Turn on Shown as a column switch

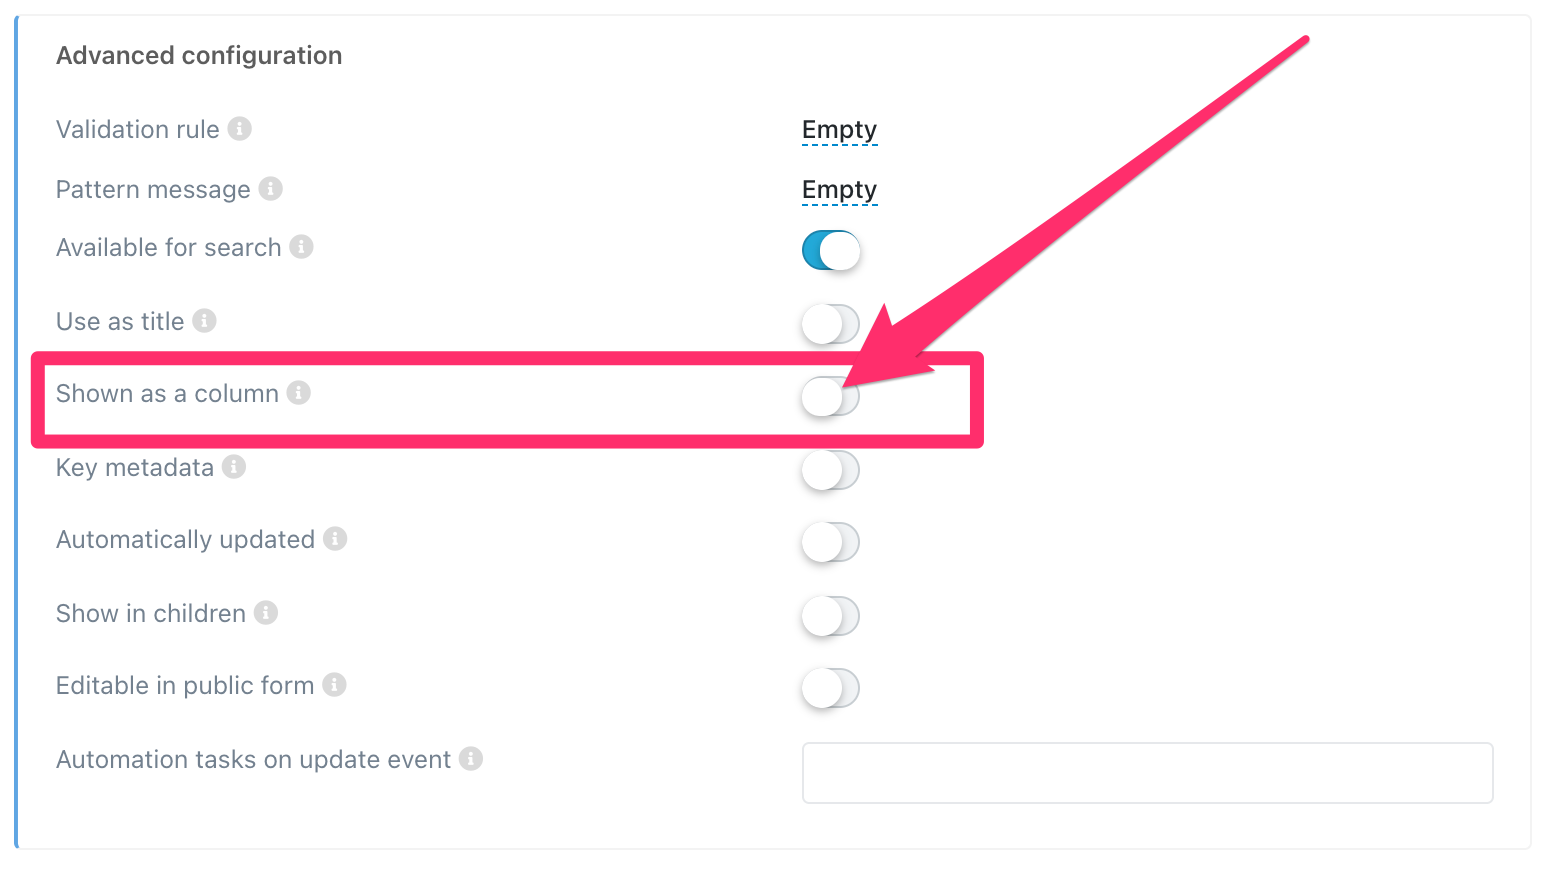click(831, 397)
